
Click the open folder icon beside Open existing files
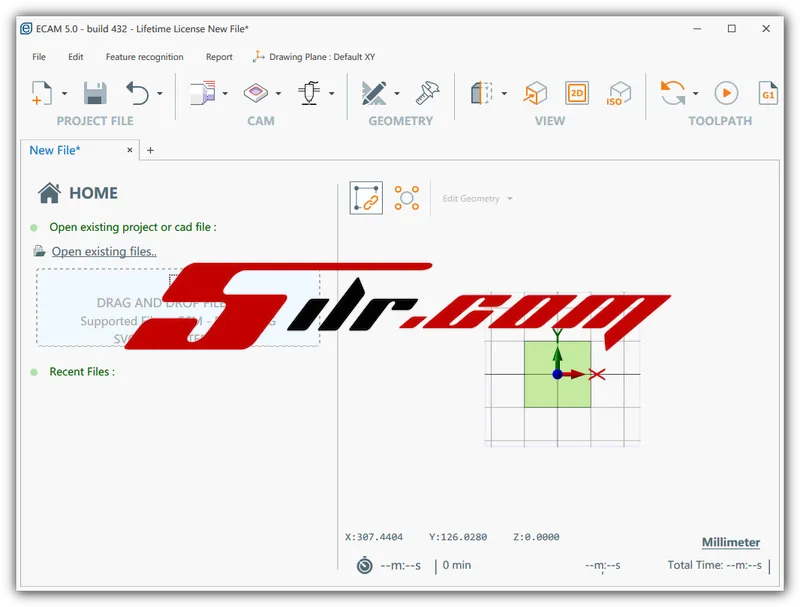[39, 251]
